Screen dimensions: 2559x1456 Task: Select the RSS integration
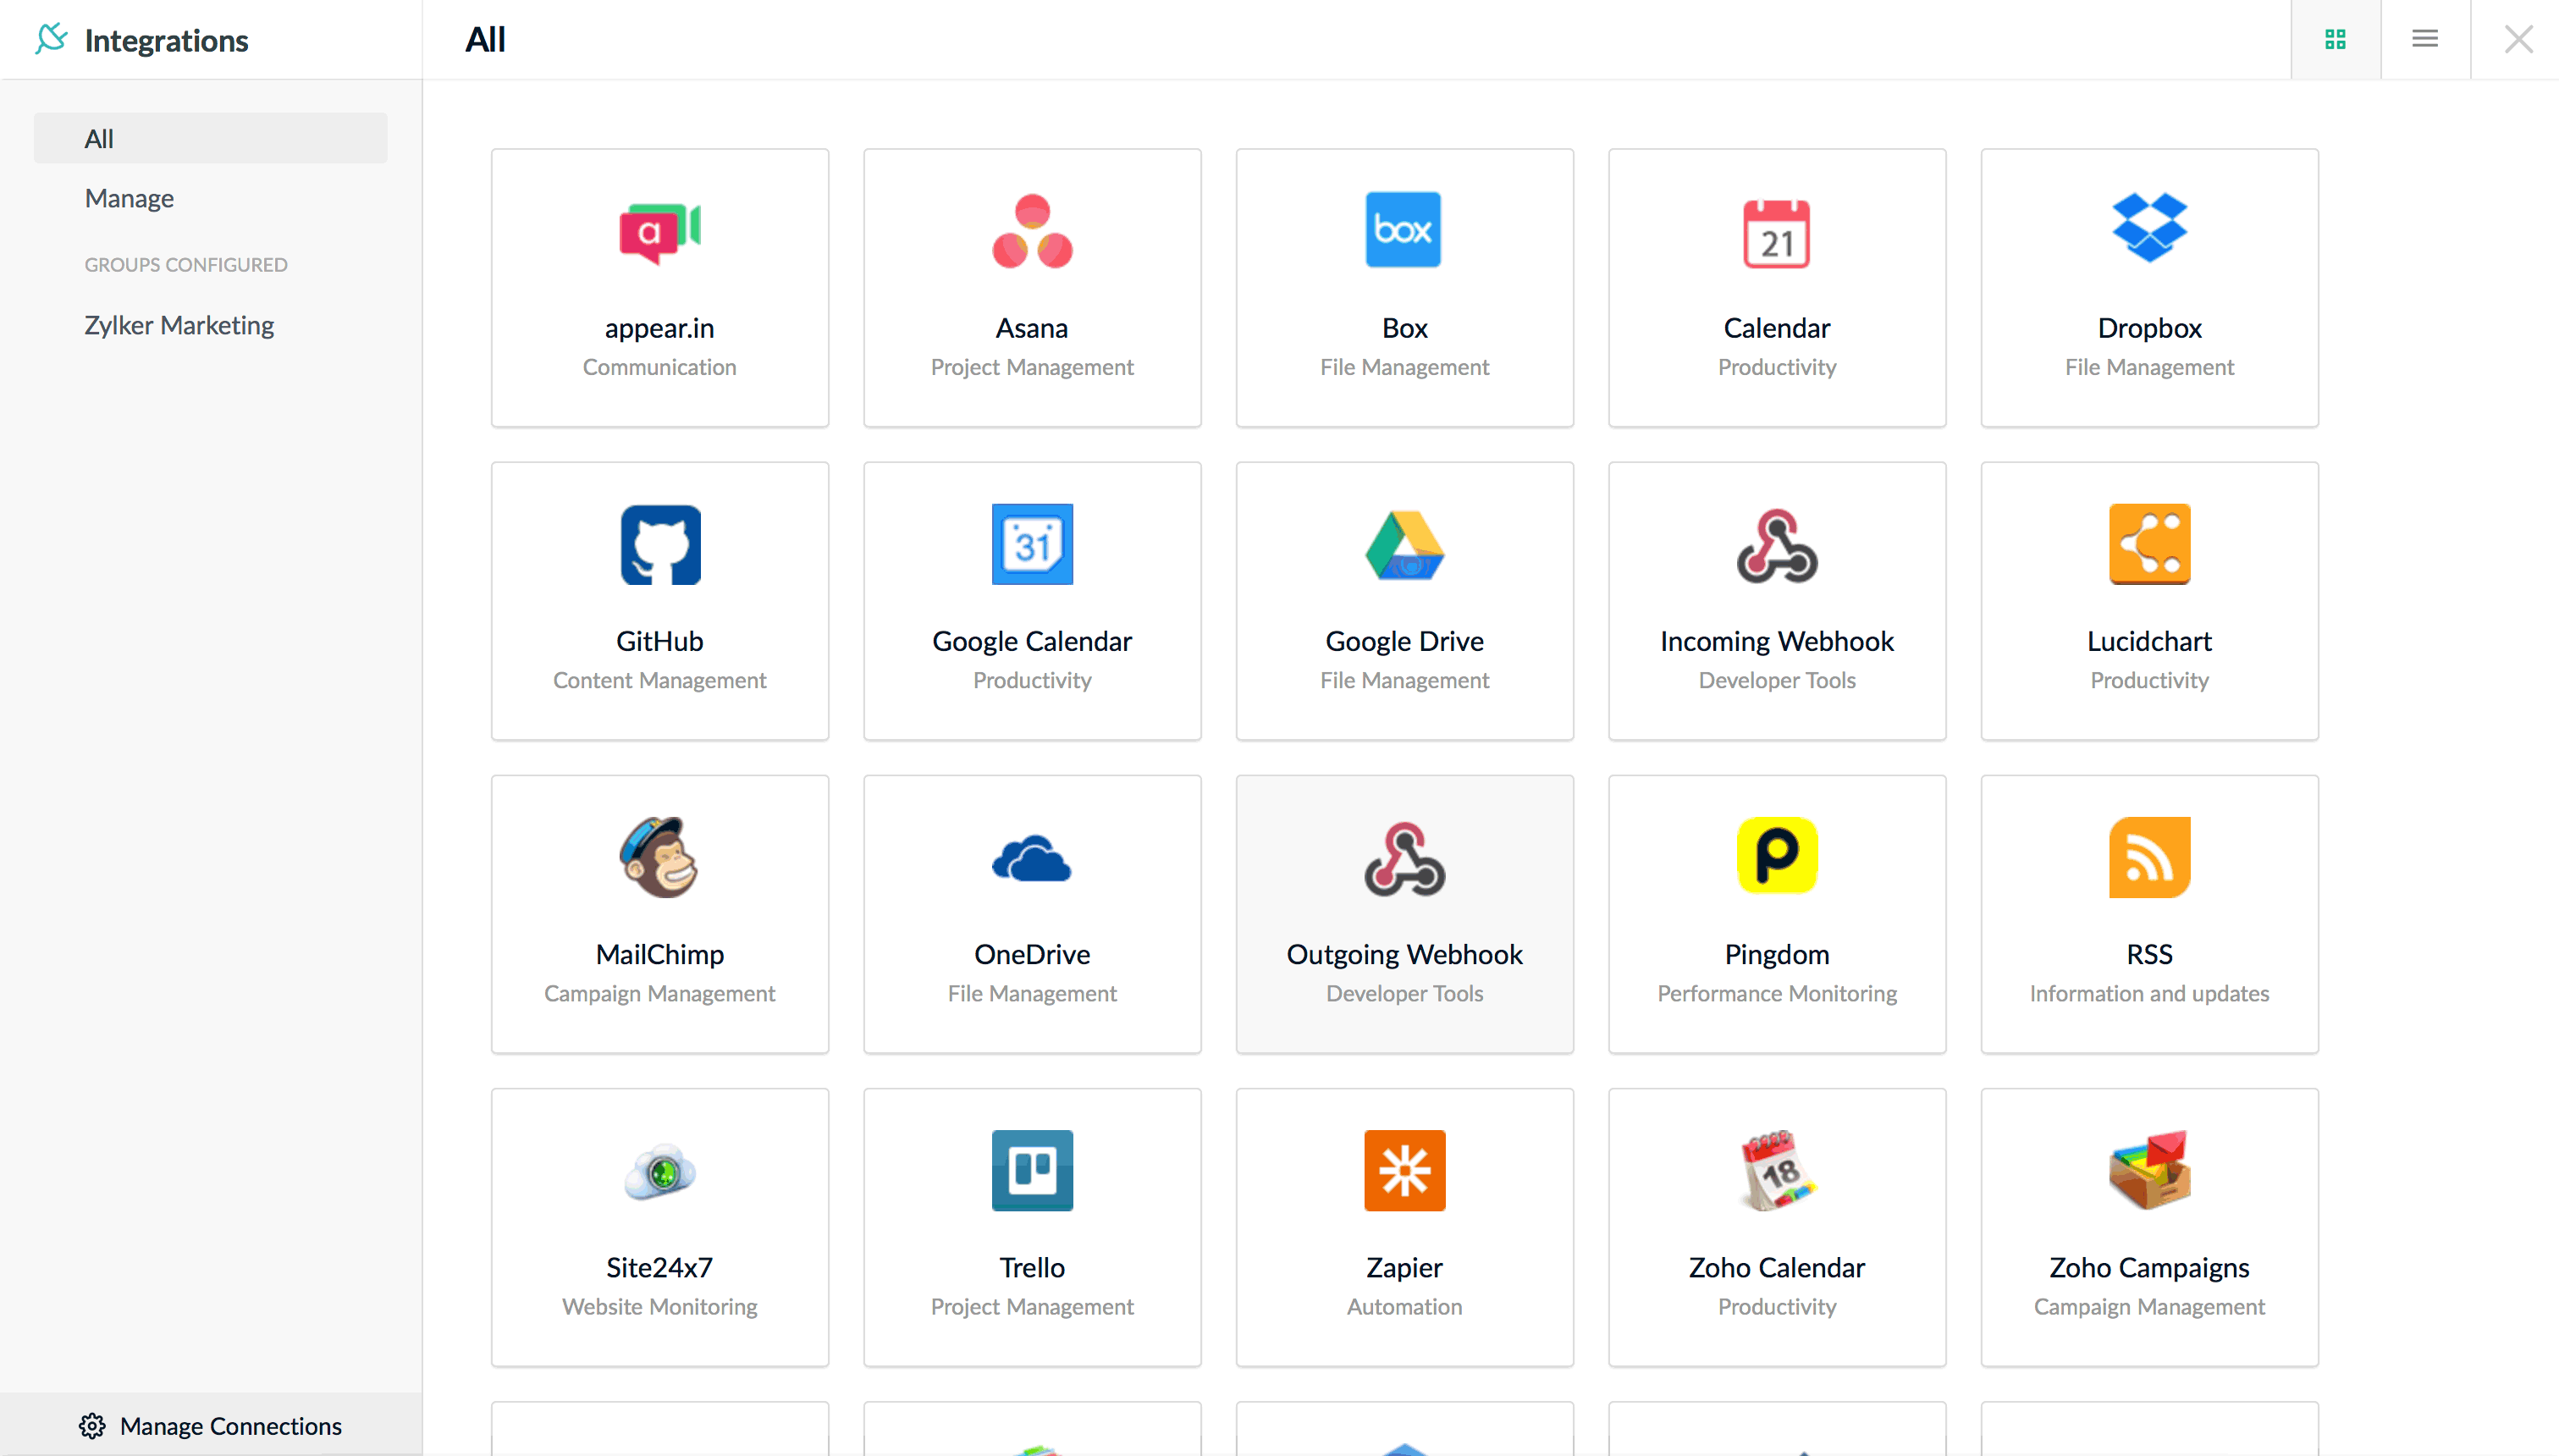[x=2148, y=913]
